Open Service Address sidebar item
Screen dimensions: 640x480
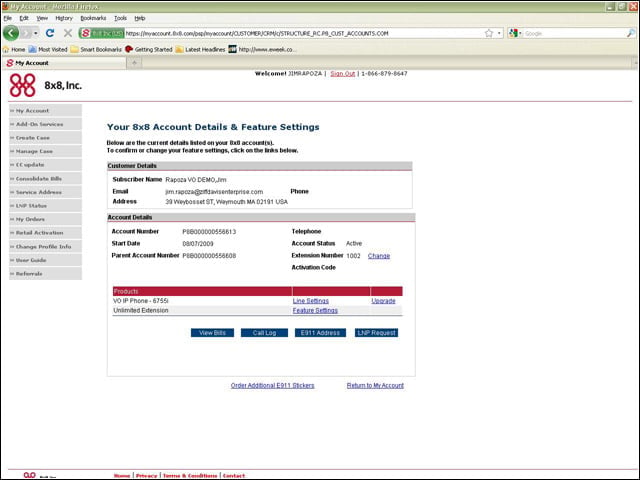(45, 192)
